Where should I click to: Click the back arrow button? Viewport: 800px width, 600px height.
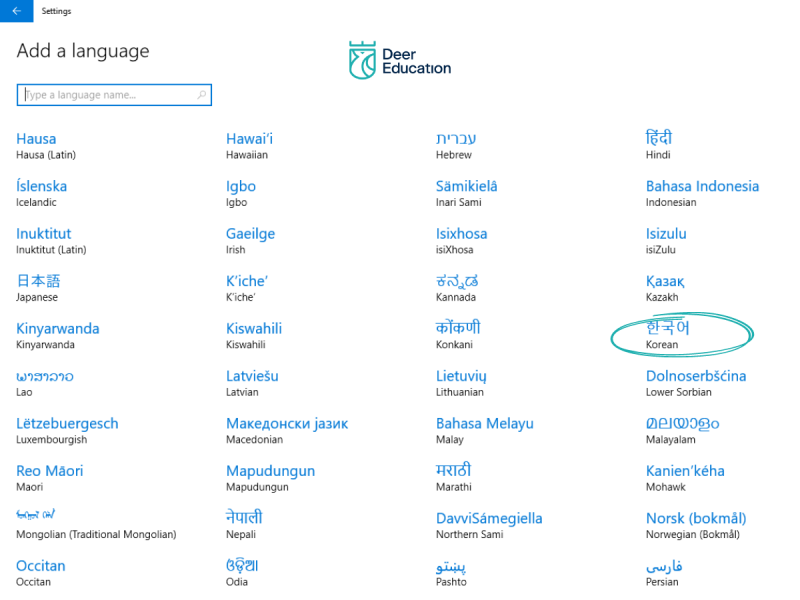pos(16,11)
